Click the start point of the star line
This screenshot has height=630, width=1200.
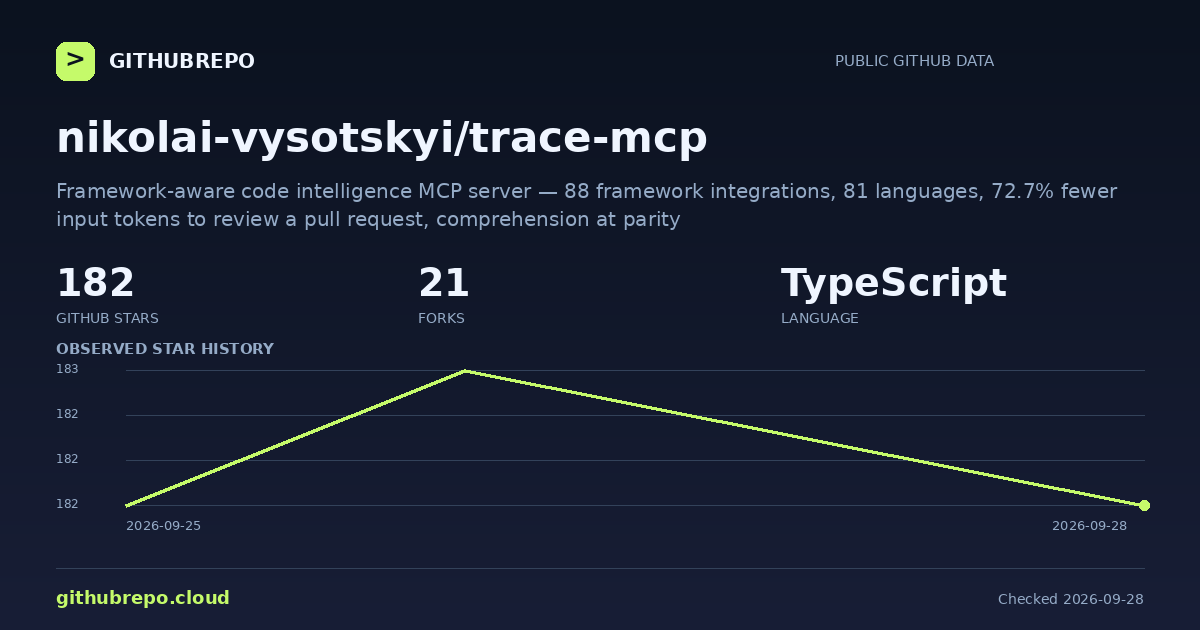(127, 505)
